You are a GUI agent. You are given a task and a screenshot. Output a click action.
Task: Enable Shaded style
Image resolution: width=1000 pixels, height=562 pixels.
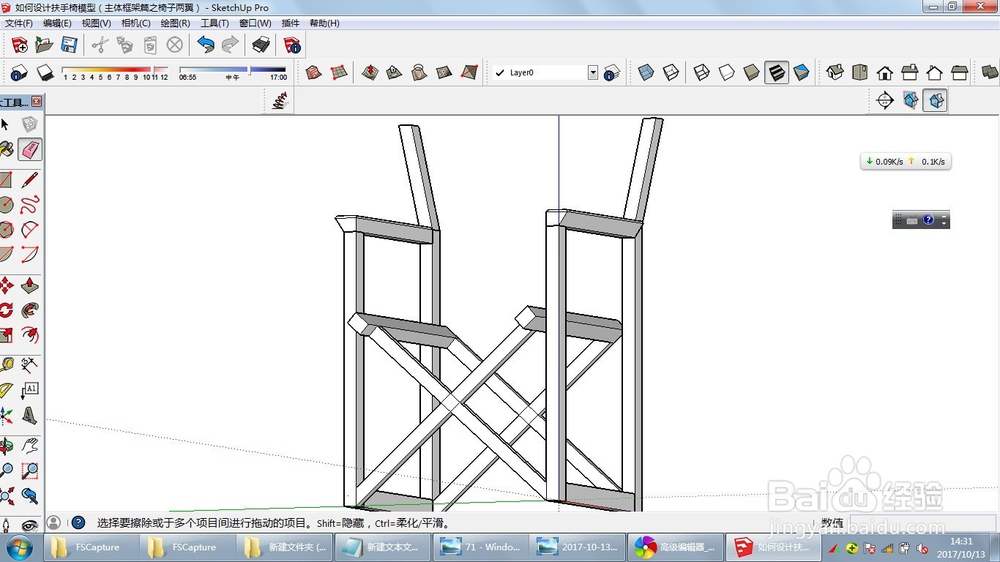click(751, 73)
